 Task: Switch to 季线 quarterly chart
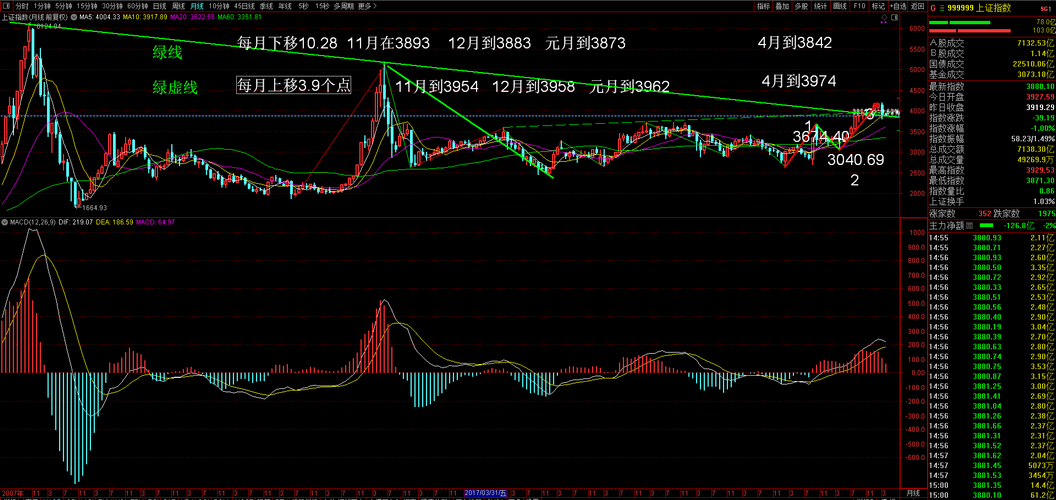(267, 6)
